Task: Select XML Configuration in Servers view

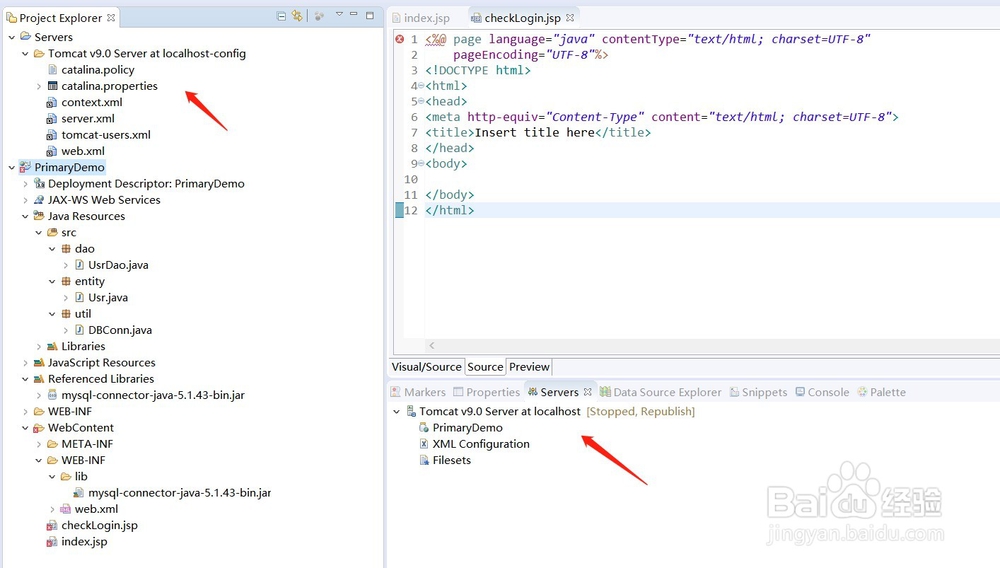Action: pos(481,444)
